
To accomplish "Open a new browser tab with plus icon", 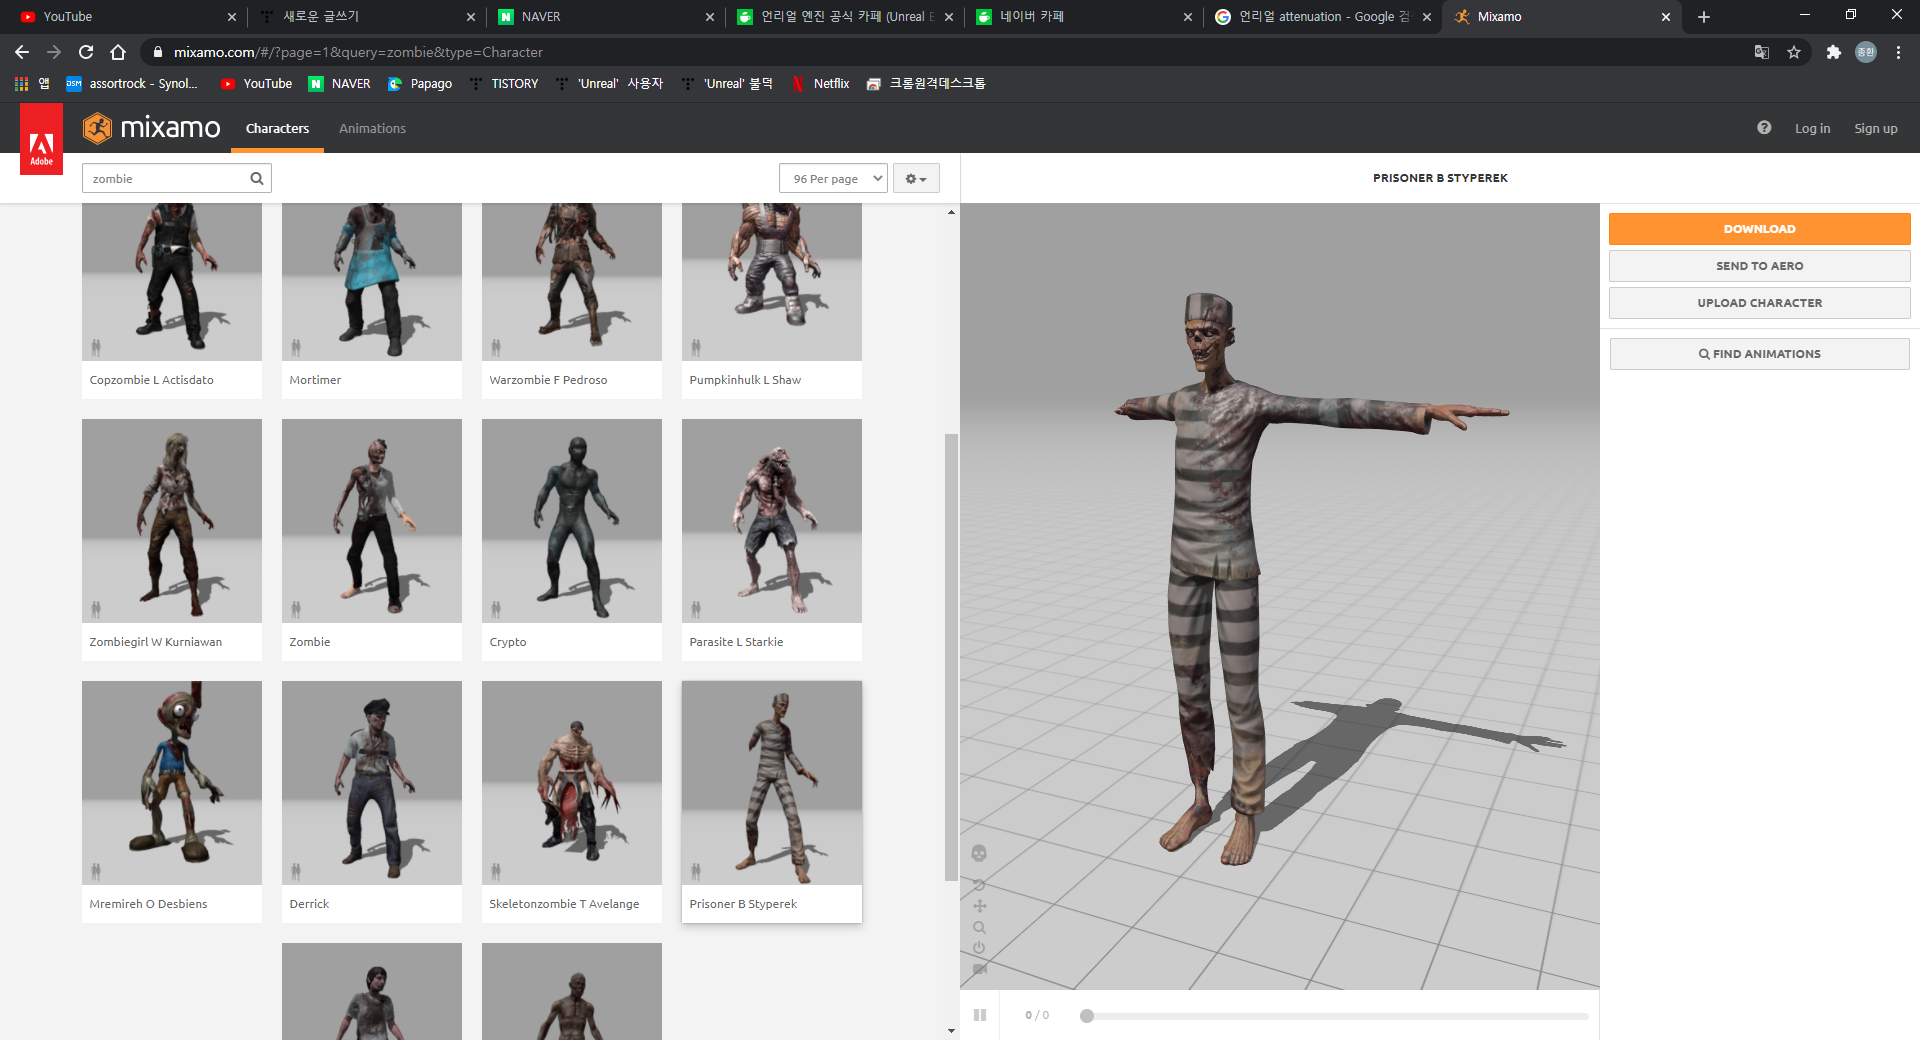I will pos(1704,17).
